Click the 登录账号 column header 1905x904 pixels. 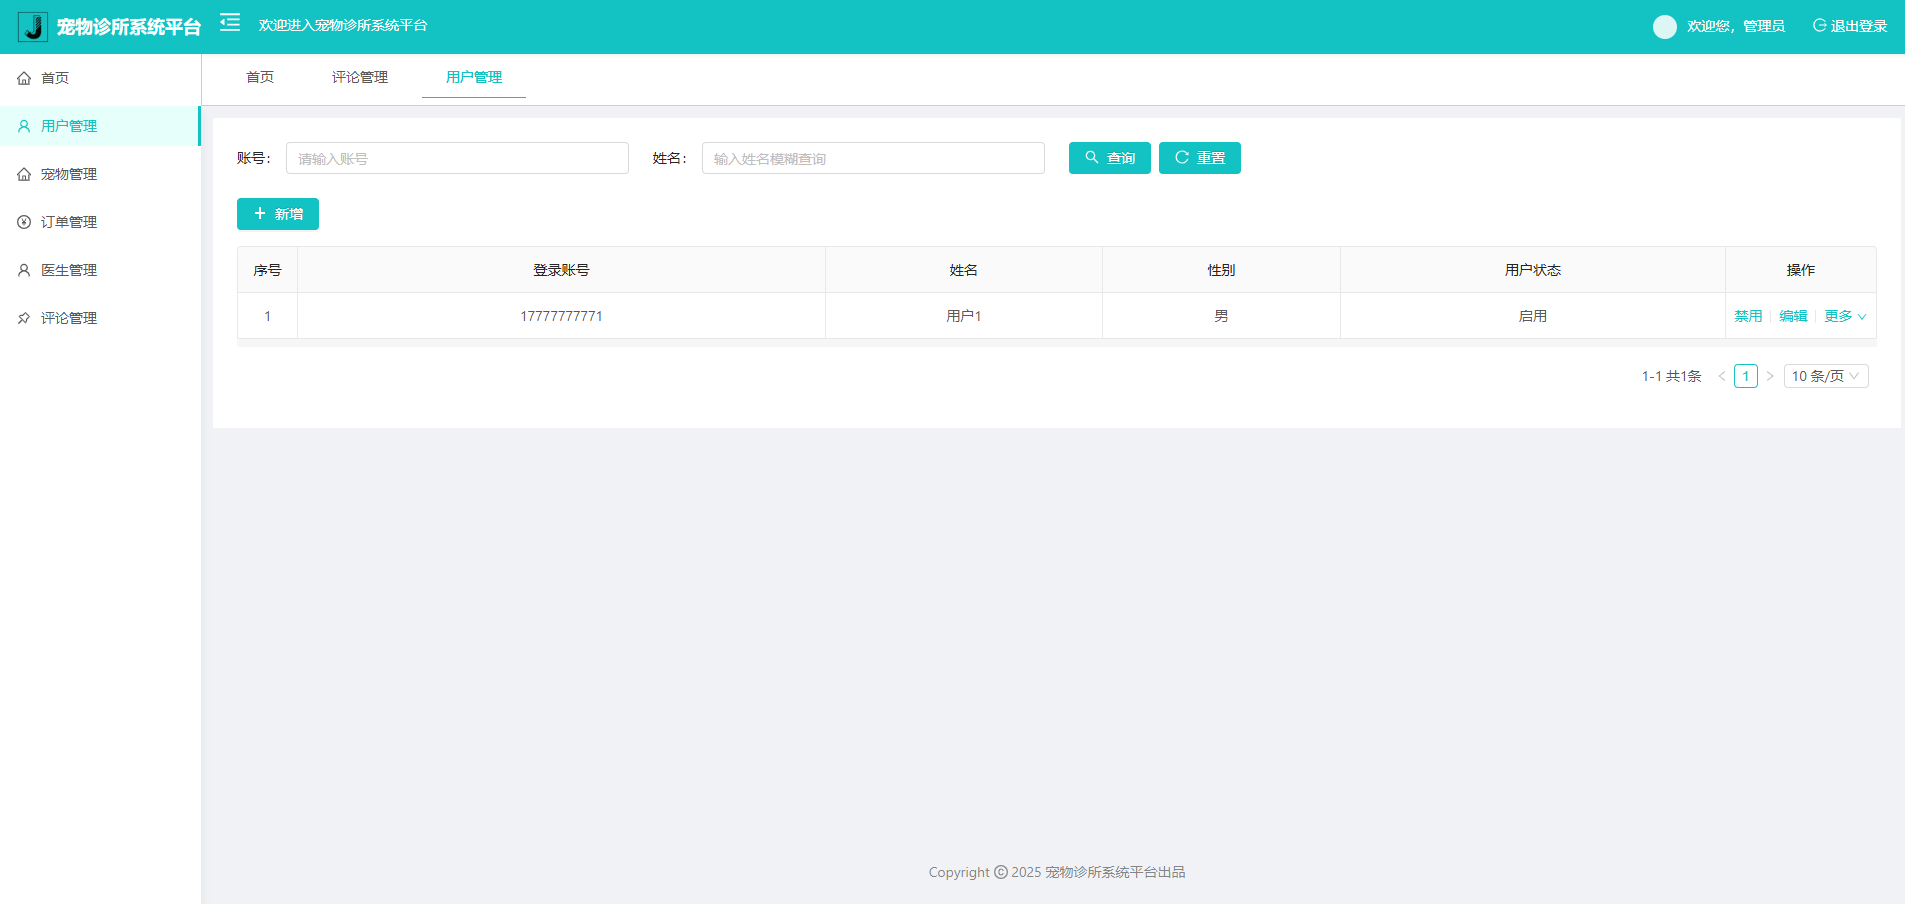561,270
